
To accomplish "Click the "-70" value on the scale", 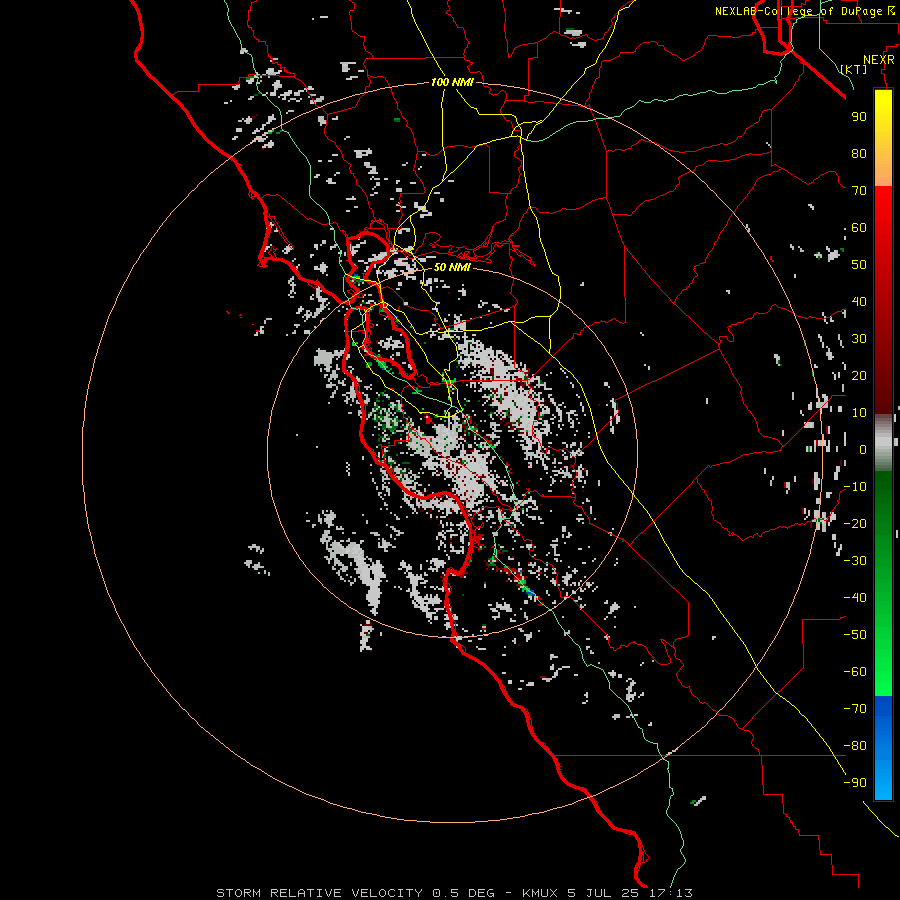I will (x=855, y=708).
